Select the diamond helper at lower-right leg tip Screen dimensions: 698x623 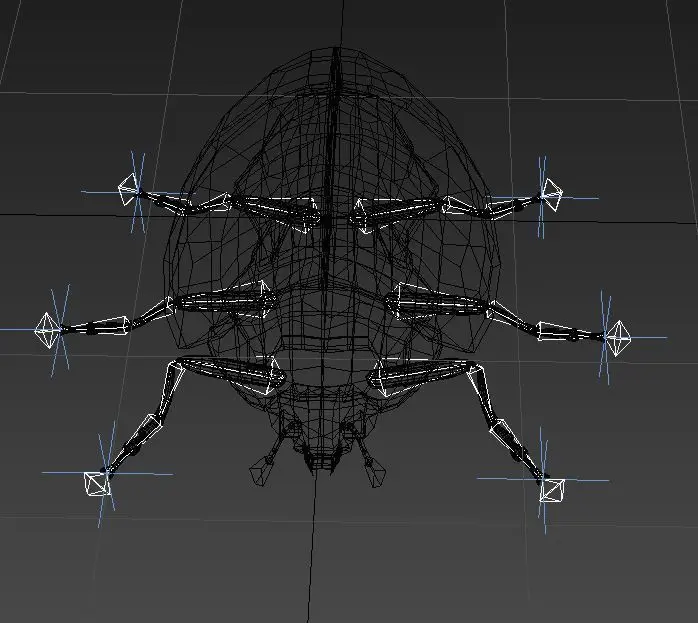(552, 490)
